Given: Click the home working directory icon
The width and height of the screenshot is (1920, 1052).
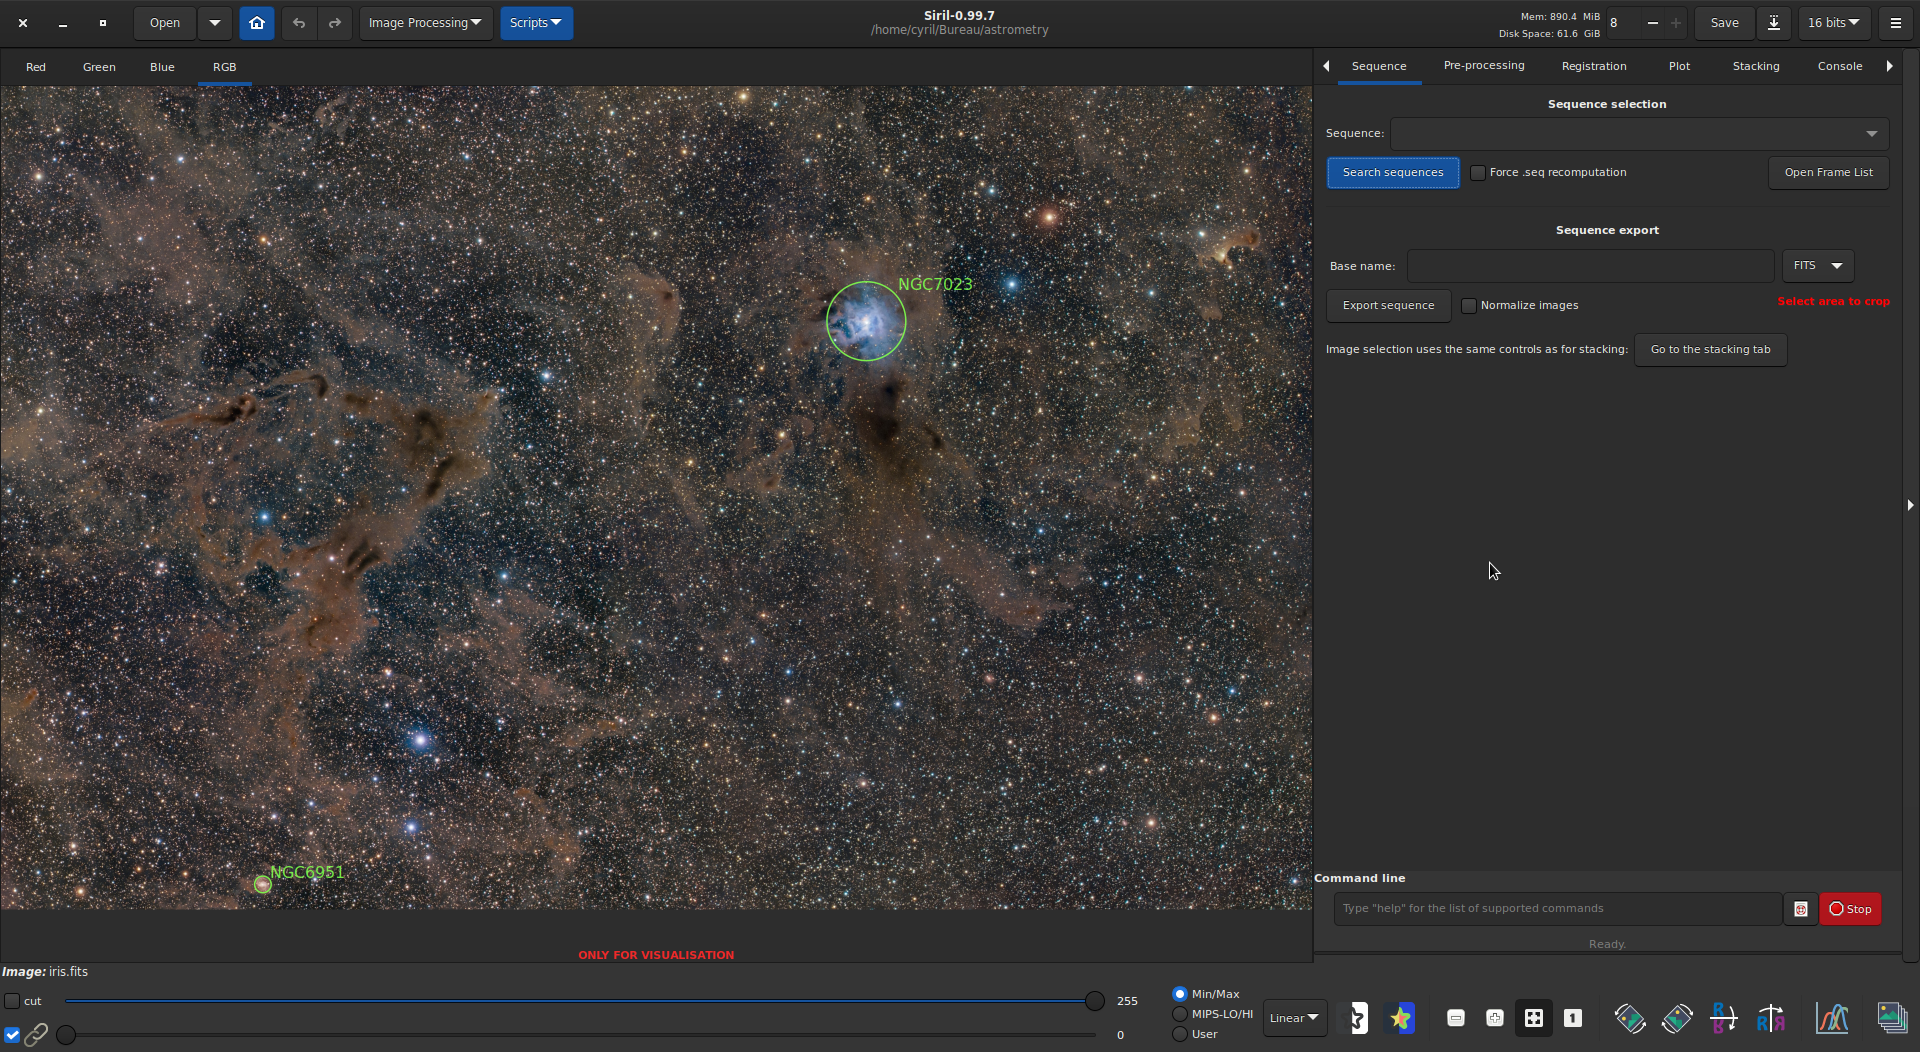Looking at the screenshot, I should (x=257, y=23).
